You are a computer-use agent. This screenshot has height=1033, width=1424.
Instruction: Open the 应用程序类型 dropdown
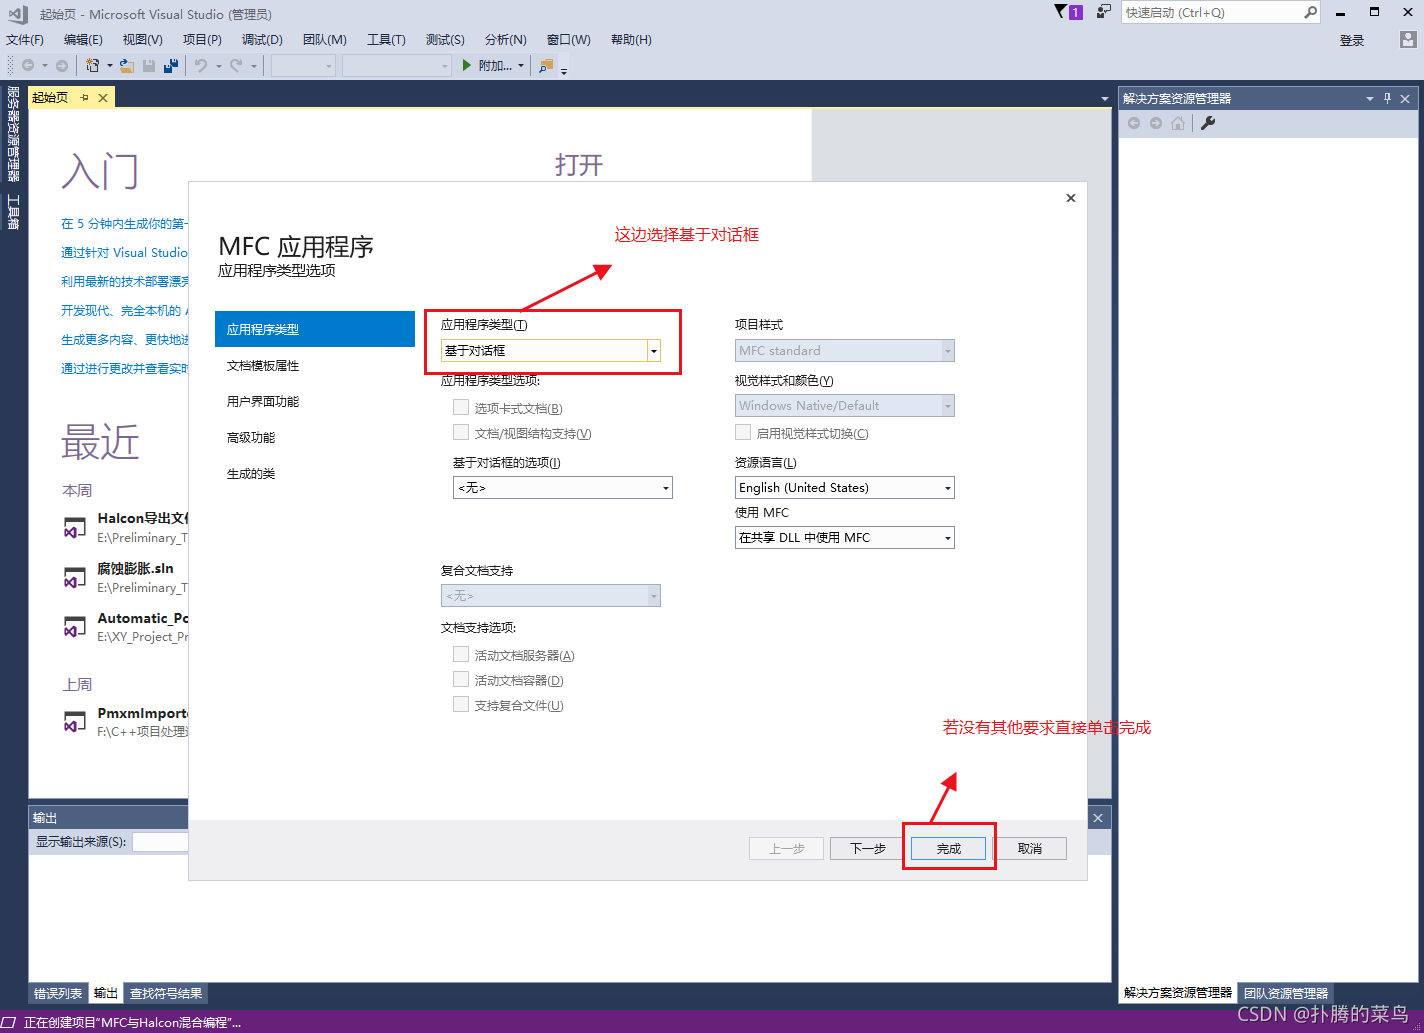click(551, 351)
